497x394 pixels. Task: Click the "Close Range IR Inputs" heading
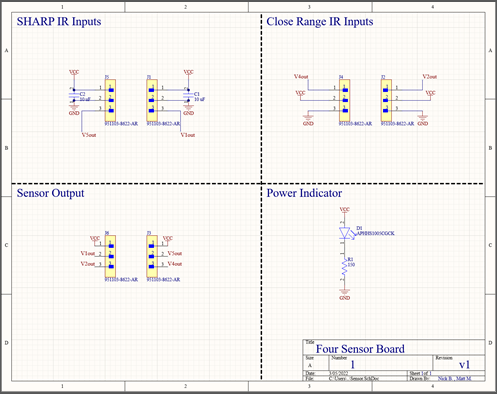pyautogui.click(x=320, y=22)
